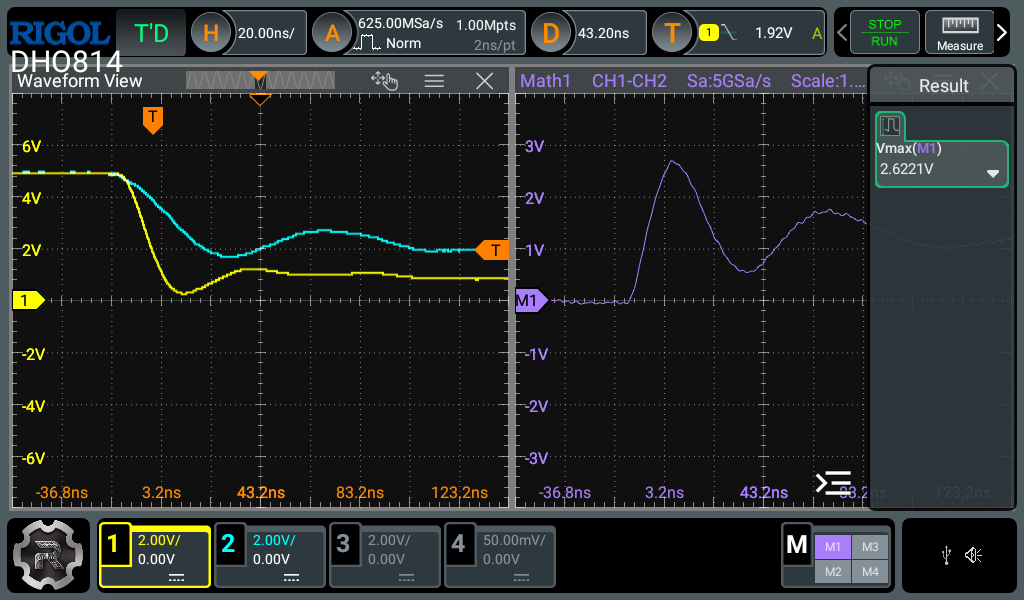Click the orange trigger level marker

coord(492,250)
